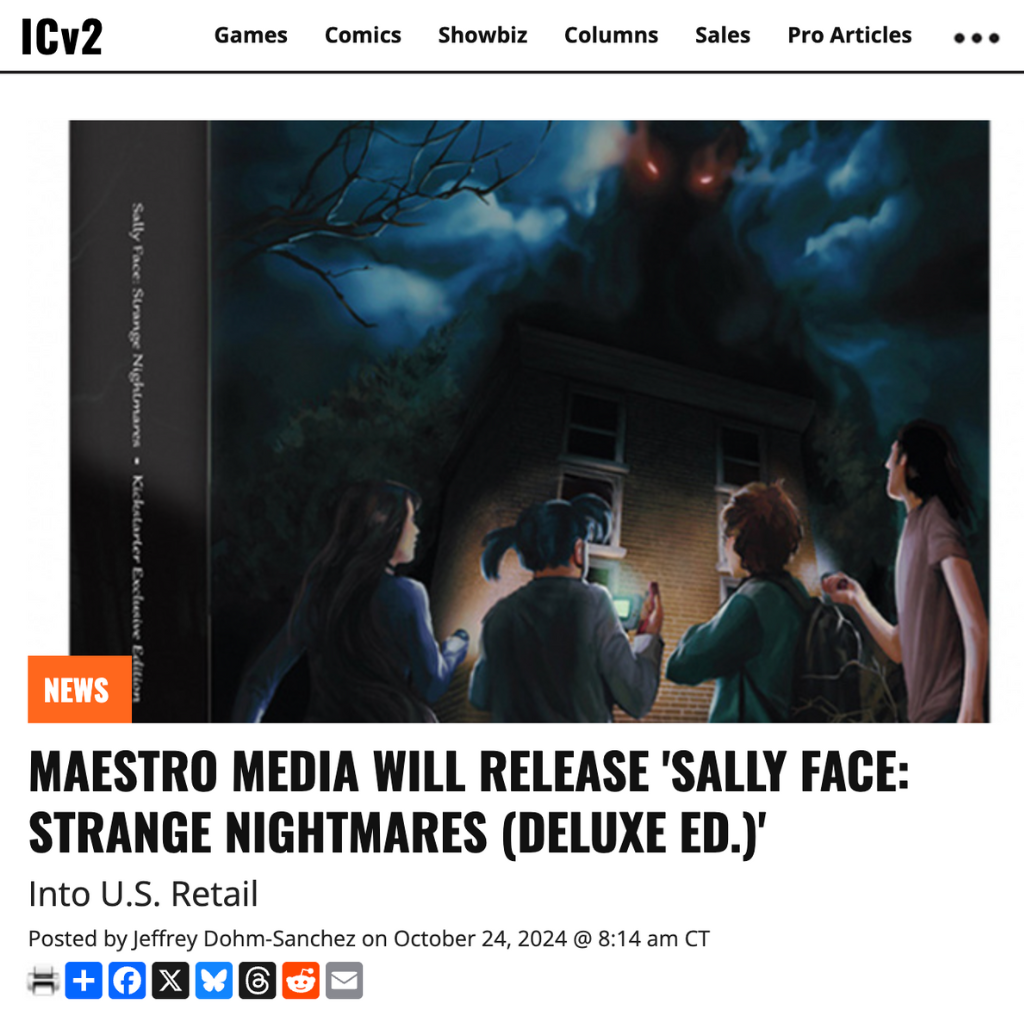Image resolution: width=1024 pixels, height=1024 pixels.
Task: Open the blue plus share icon
Action: pos(84,980)
